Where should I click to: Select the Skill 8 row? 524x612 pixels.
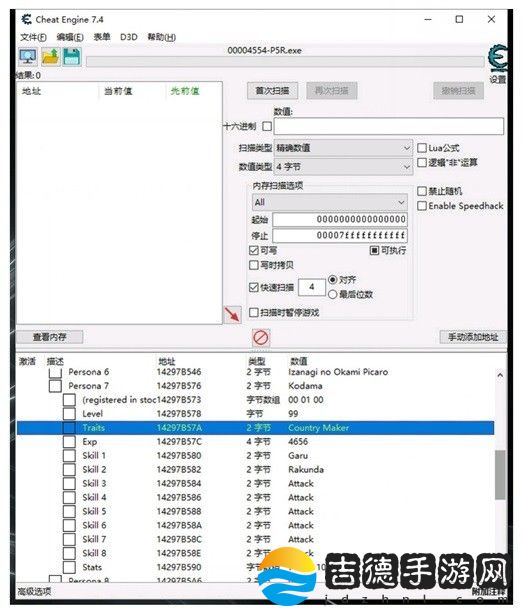coord(256,553)
